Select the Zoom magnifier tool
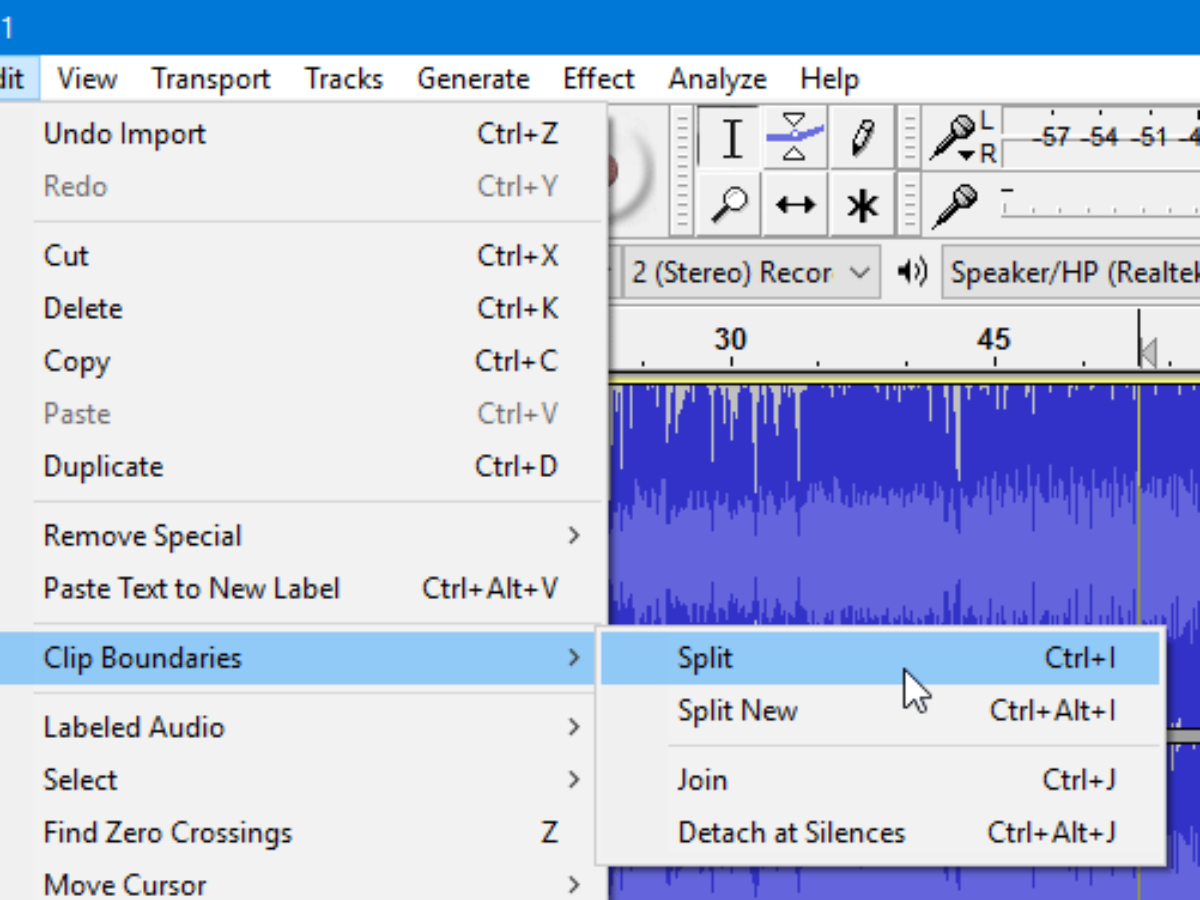This screenshot has width=1200, height=900. click(730, 204)
